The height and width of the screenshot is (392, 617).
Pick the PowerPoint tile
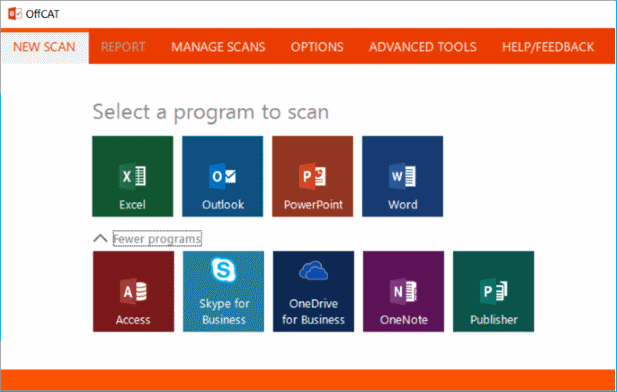312,176
